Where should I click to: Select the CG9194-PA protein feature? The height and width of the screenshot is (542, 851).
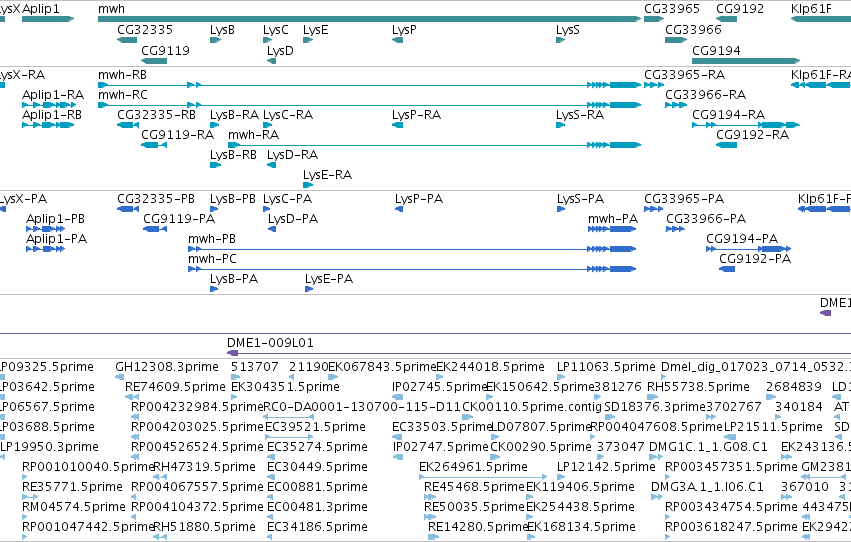click(x=748, y=250)
